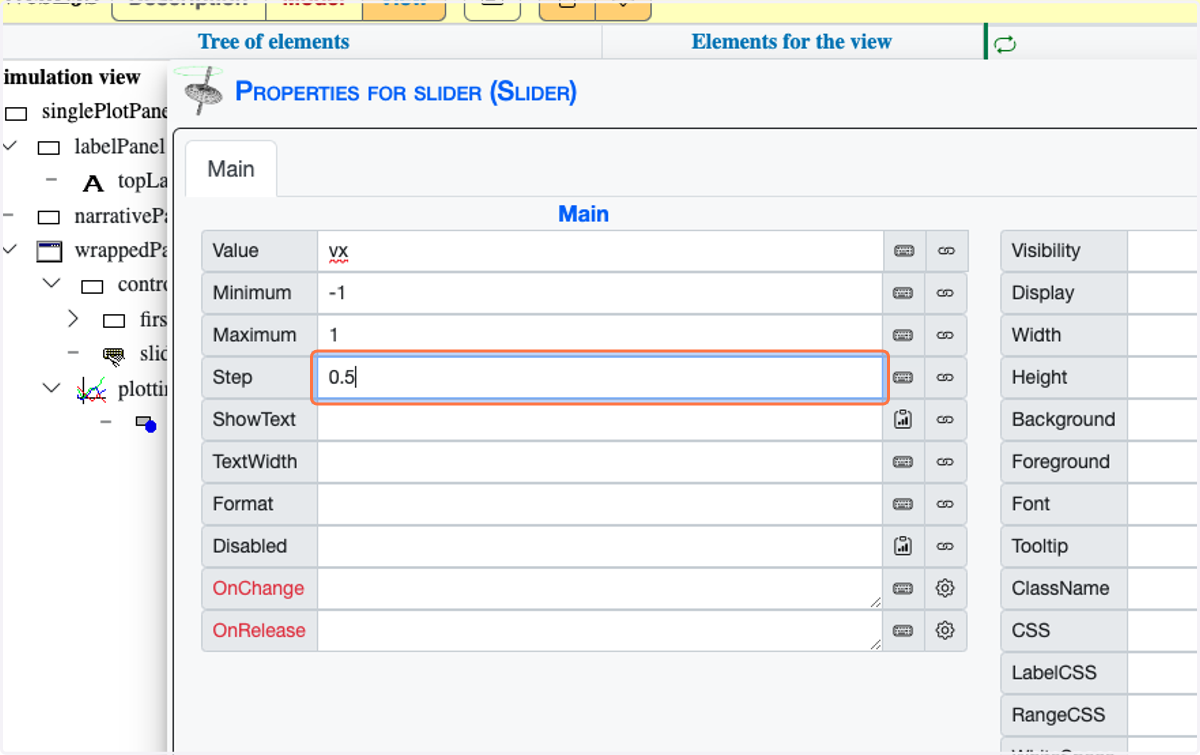Open the options clipboard icon for ShowText
This screenshot has width=1200, height=755.
click(904, 419)
